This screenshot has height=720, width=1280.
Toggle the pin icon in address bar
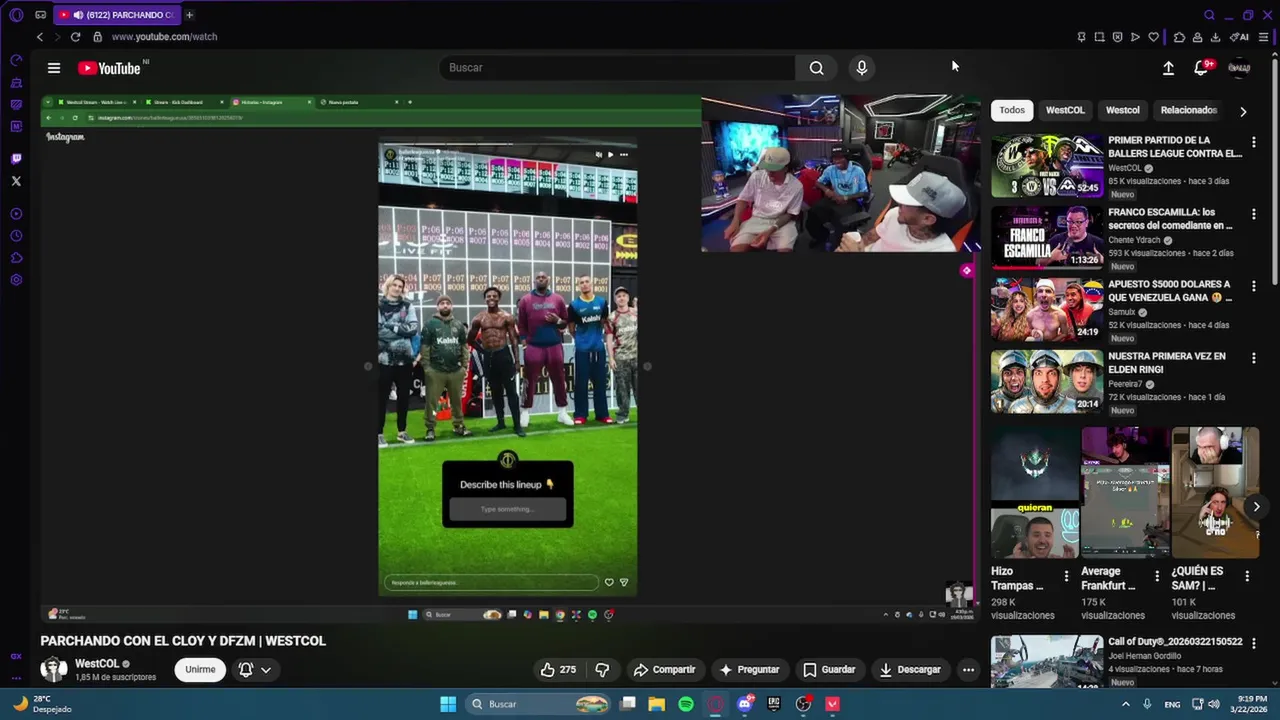pos(1081,37)
